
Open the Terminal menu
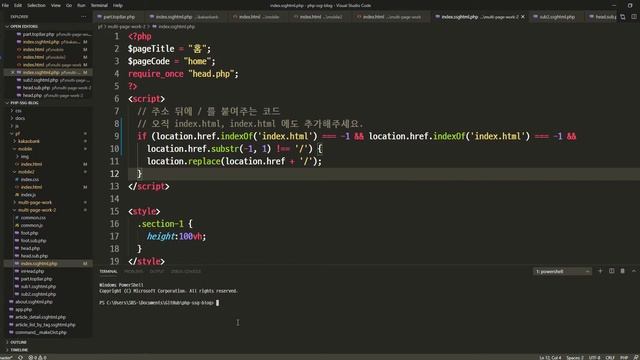pos(99,5)
